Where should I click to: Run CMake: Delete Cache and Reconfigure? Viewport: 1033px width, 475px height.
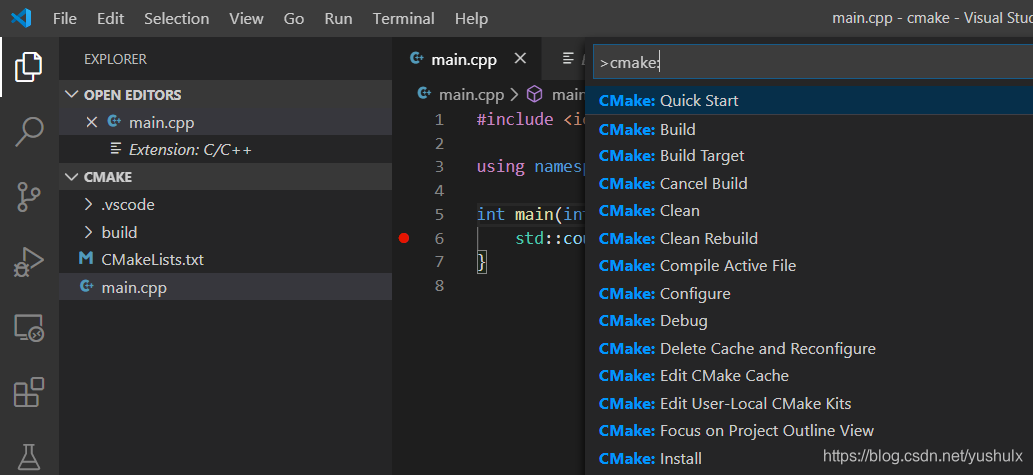[809, 349]
